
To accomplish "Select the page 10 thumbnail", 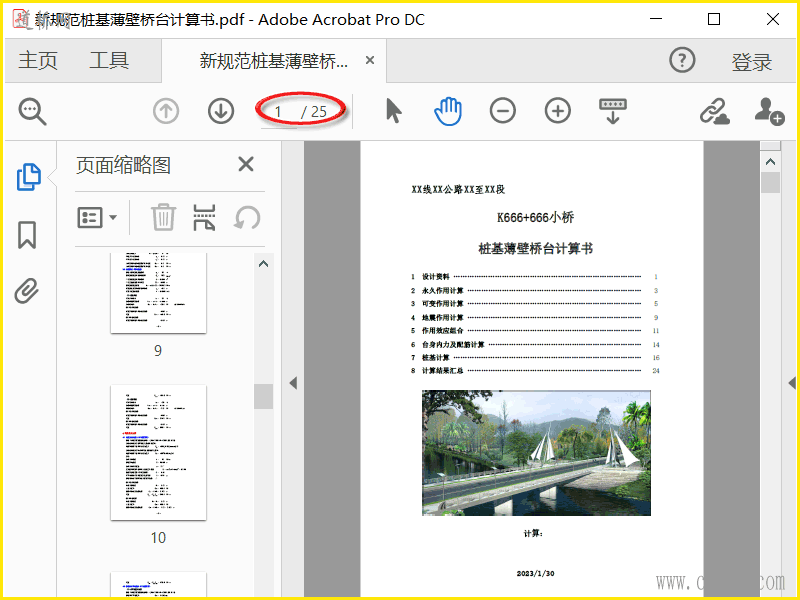I will (x=158, y=453).
